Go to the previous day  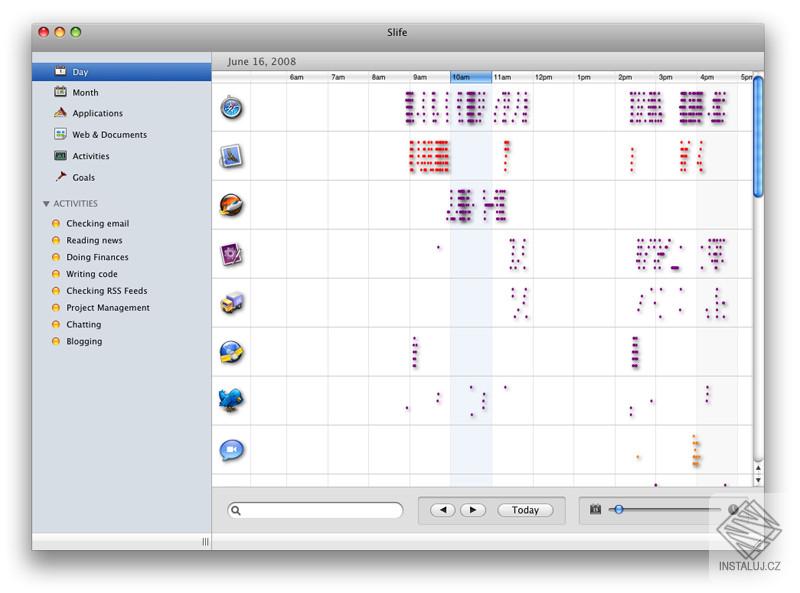[x=443, y=510]
